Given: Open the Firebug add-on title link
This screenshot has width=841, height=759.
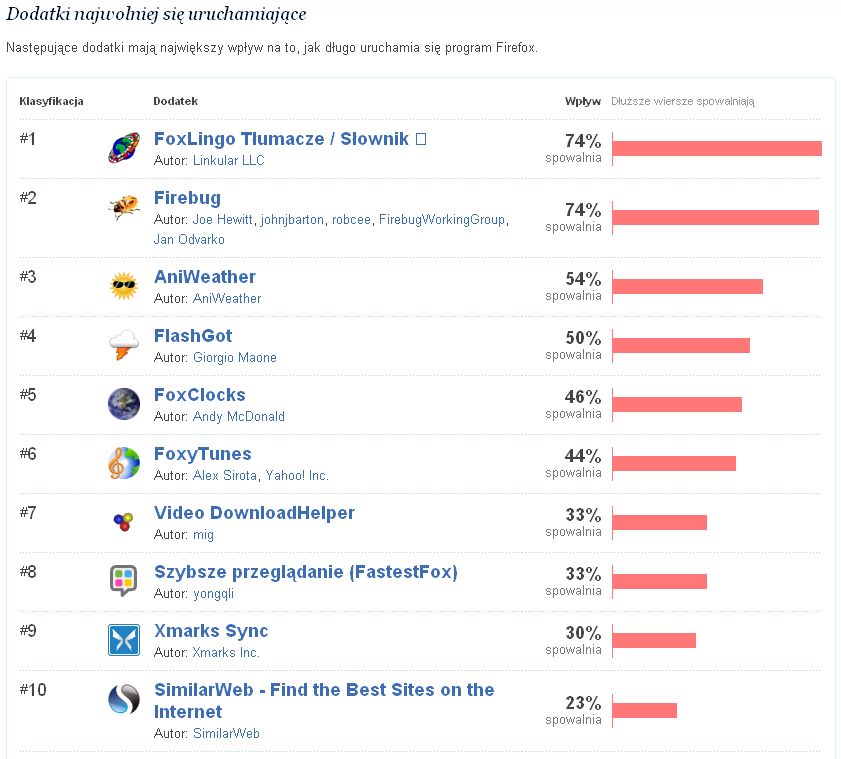Looking at the screenshot, I should tap(187, 198).
